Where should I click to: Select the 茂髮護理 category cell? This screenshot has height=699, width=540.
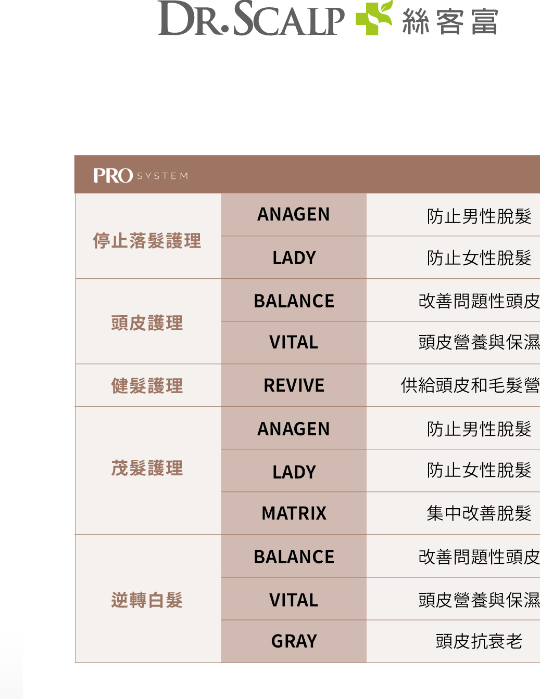(x=148, y=468)
